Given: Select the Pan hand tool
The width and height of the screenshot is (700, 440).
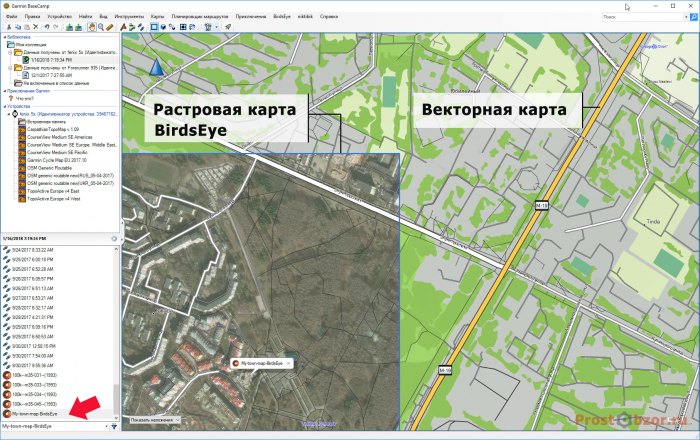Looking at the screenshot, I should pos(92,27).
